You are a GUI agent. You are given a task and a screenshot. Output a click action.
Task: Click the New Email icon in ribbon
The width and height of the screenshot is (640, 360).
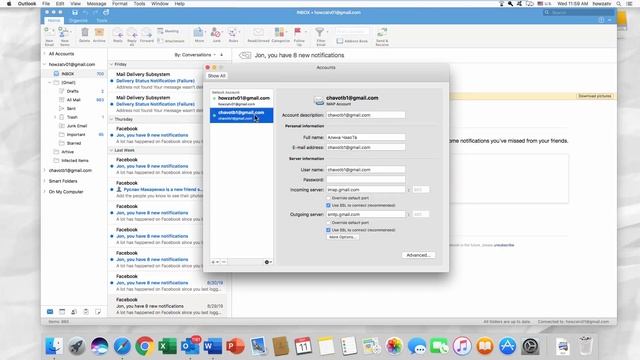coord(49,33)
